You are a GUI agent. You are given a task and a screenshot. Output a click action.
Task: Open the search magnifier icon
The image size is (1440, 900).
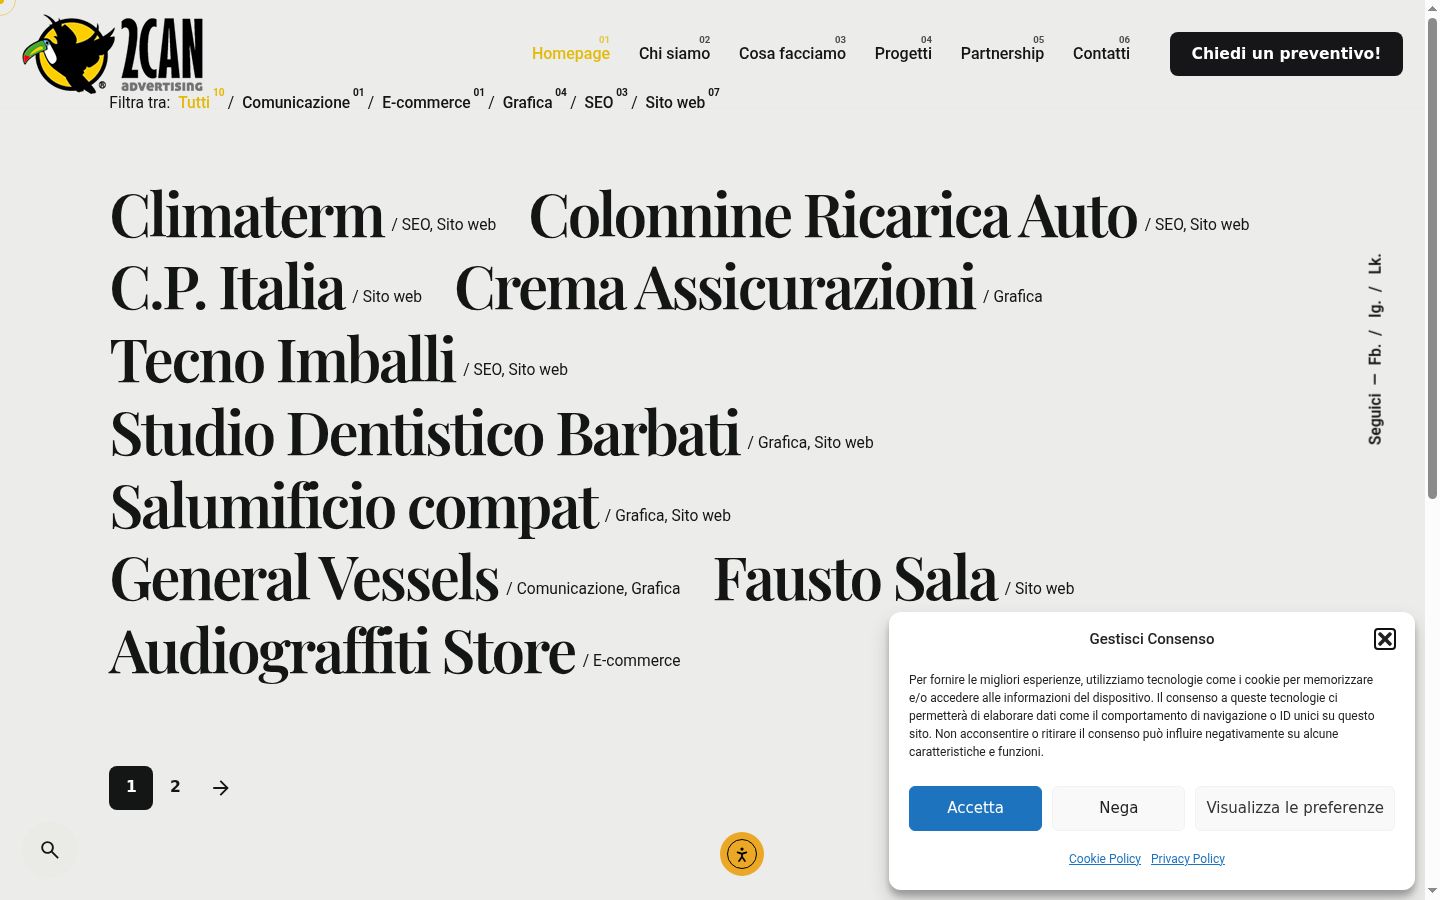[50, 850]
